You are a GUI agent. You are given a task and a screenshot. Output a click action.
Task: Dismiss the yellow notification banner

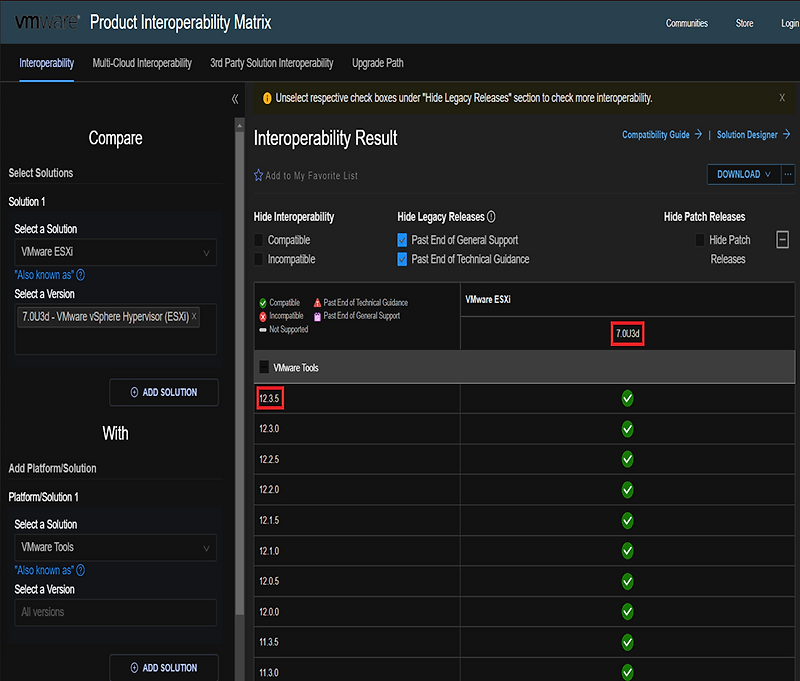pos(782,98)
